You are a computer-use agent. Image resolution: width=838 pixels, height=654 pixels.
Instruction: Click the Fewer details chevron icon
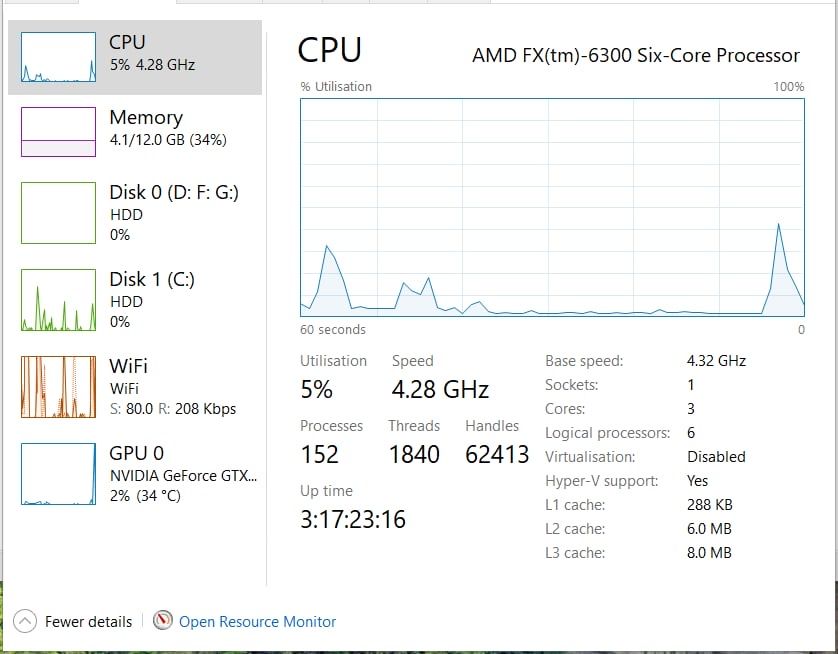[x=25, y=621]
